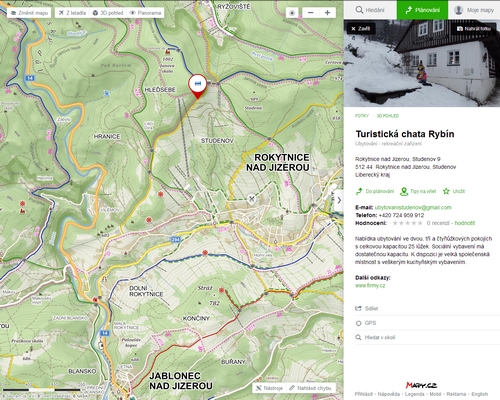Save the place with Uložit star
Screen dimensions: 500x400
tap(454, 191)
